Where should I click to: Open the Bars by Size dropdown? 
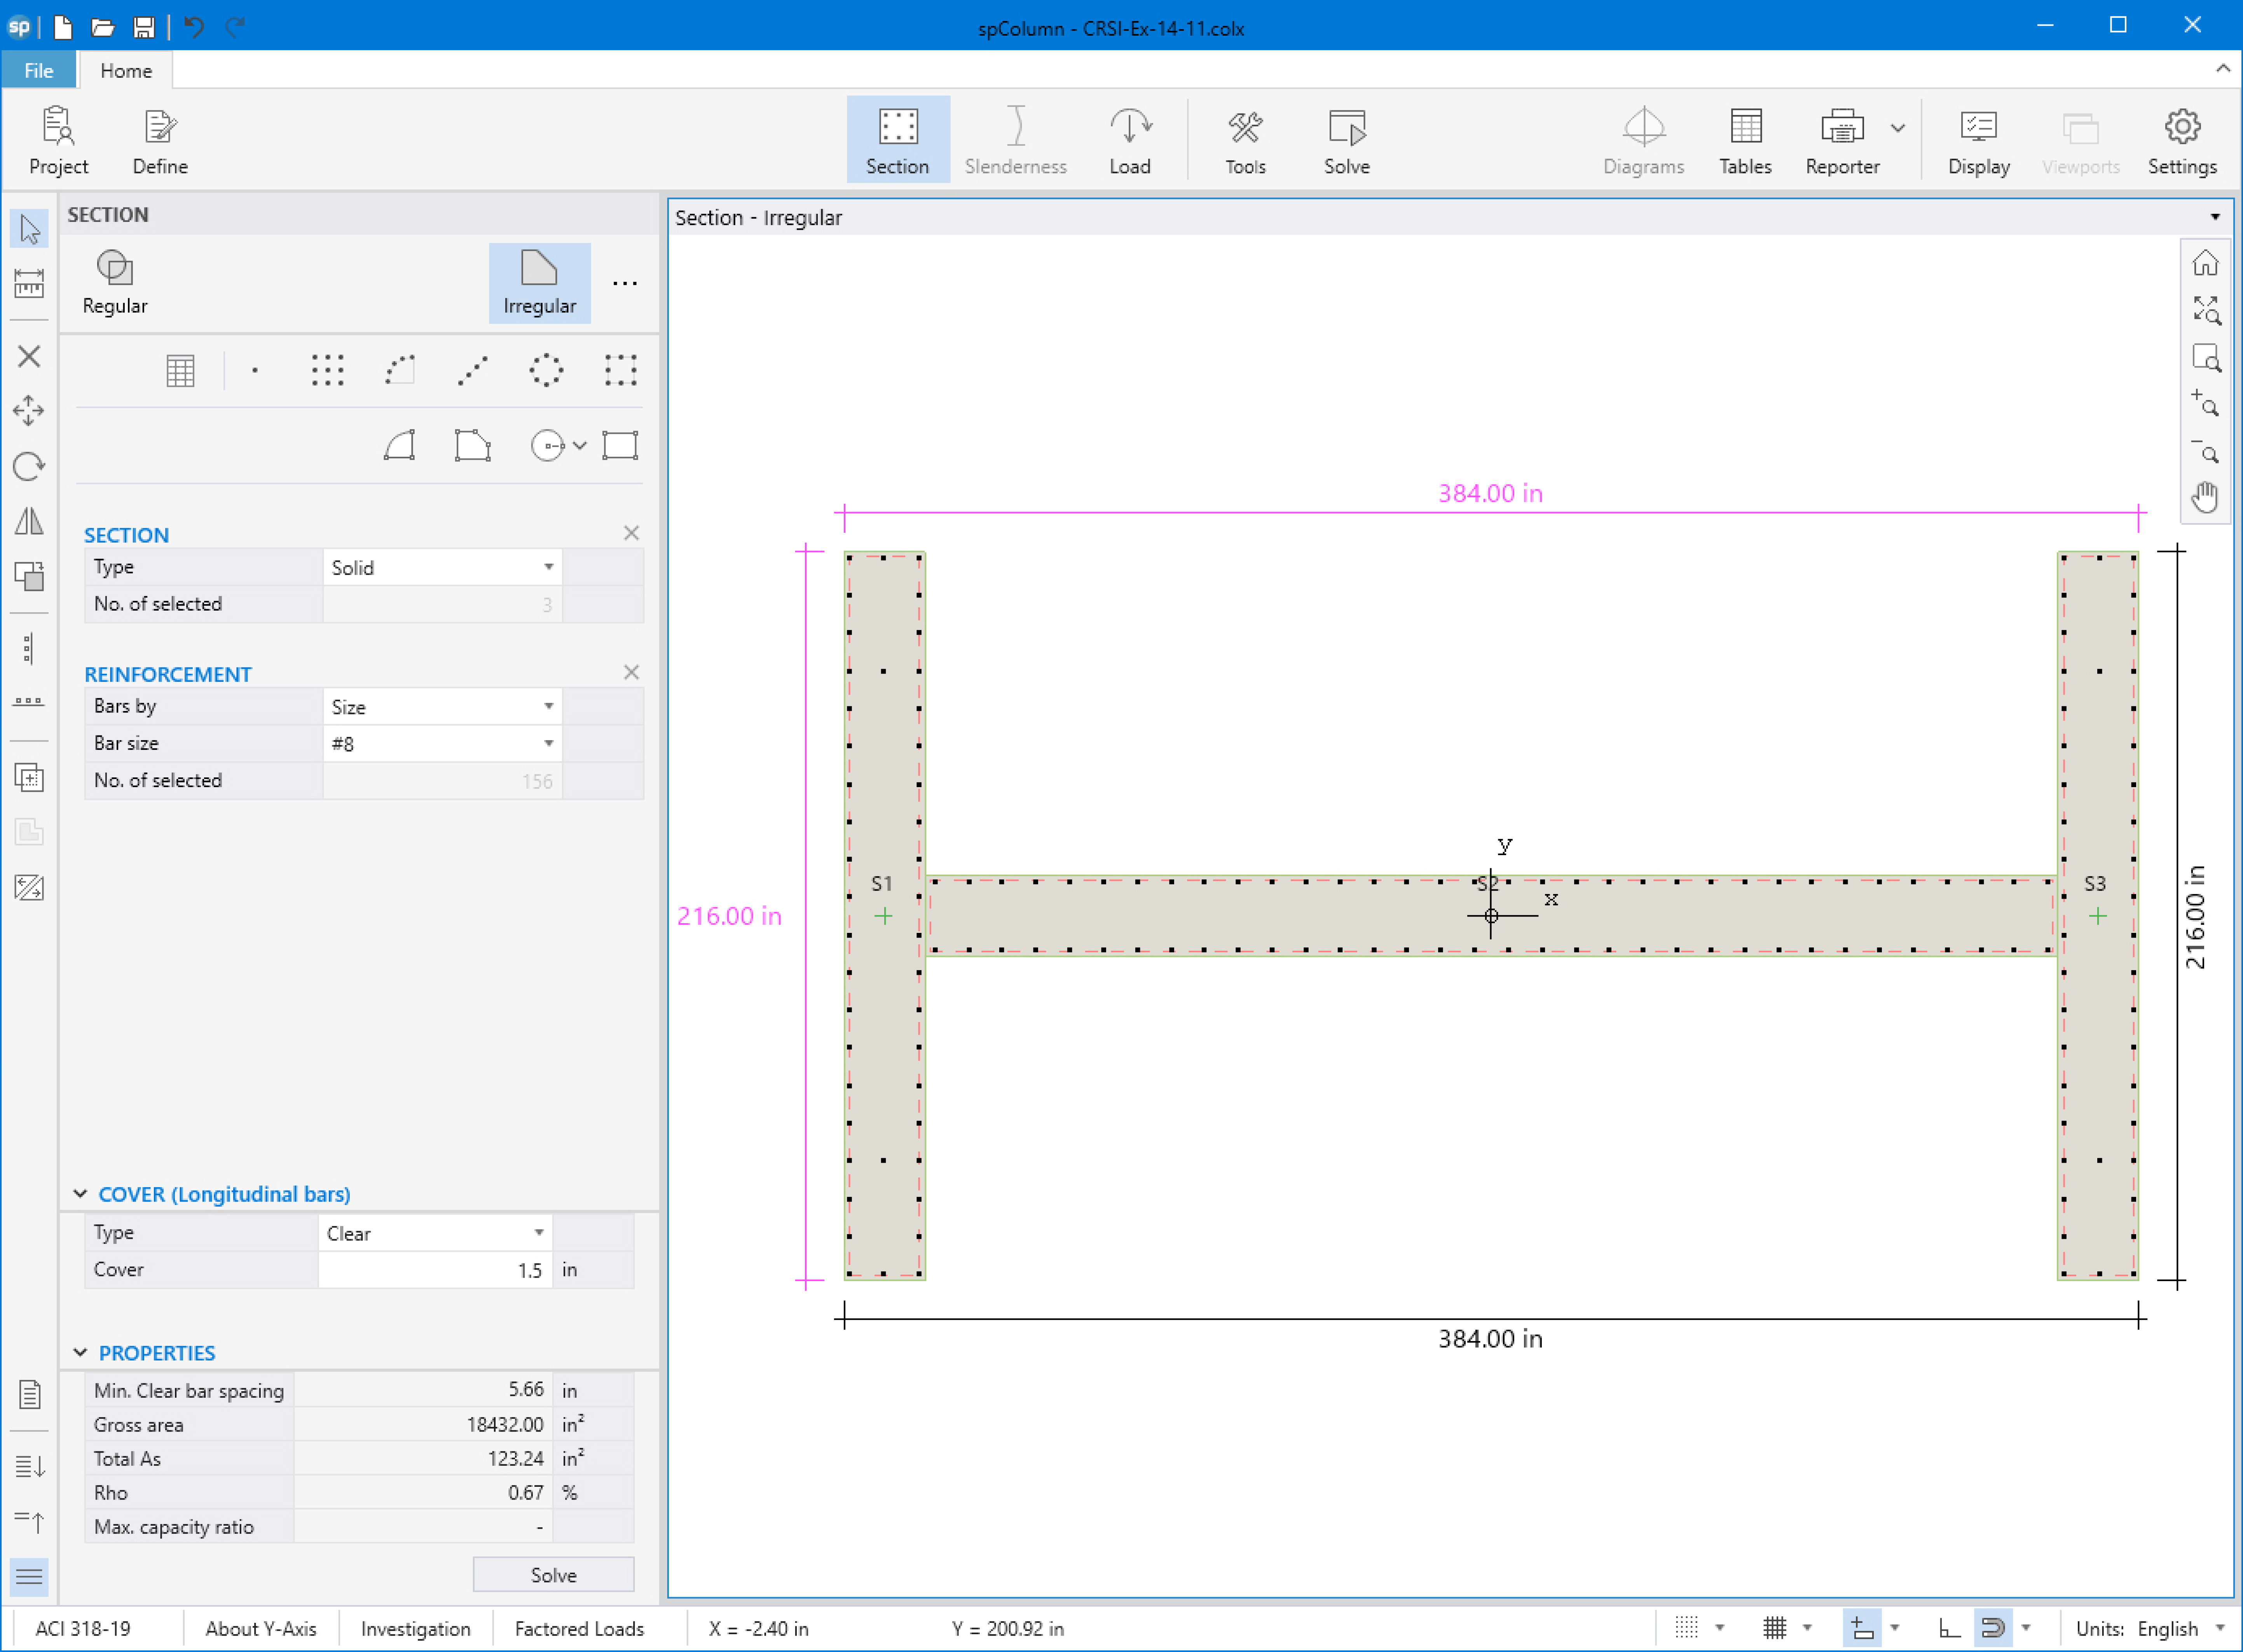pos(442,707)
